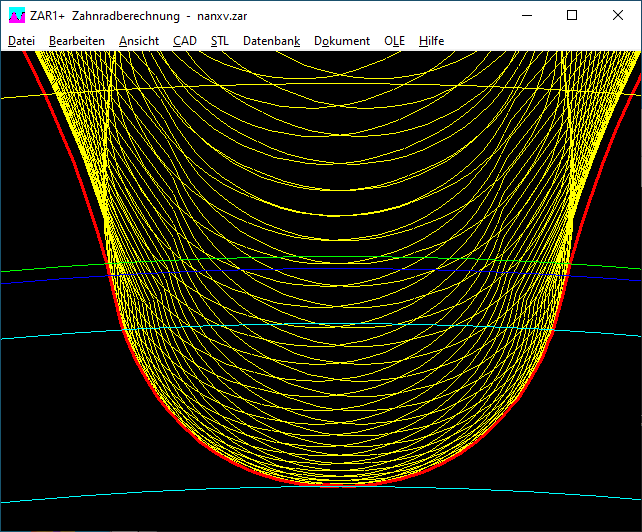
Task: Open the Bearbeiten menu
Action: pyautogui.click(x=76, y=41)
